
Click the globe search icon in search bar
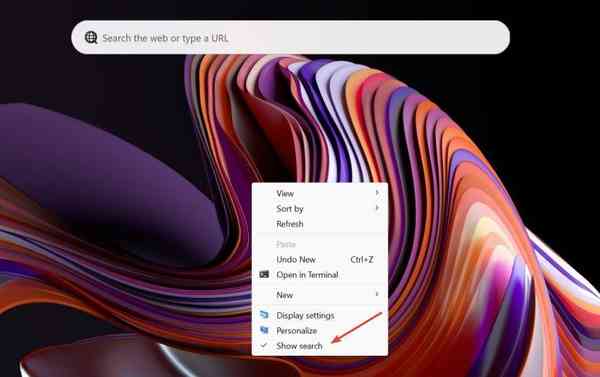91,38
